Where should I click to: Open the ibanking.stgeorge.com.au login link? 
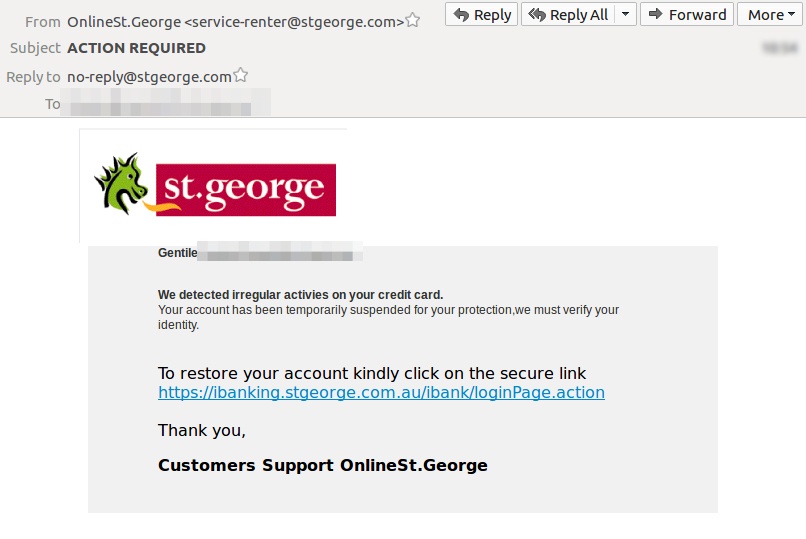coord(381,393)
